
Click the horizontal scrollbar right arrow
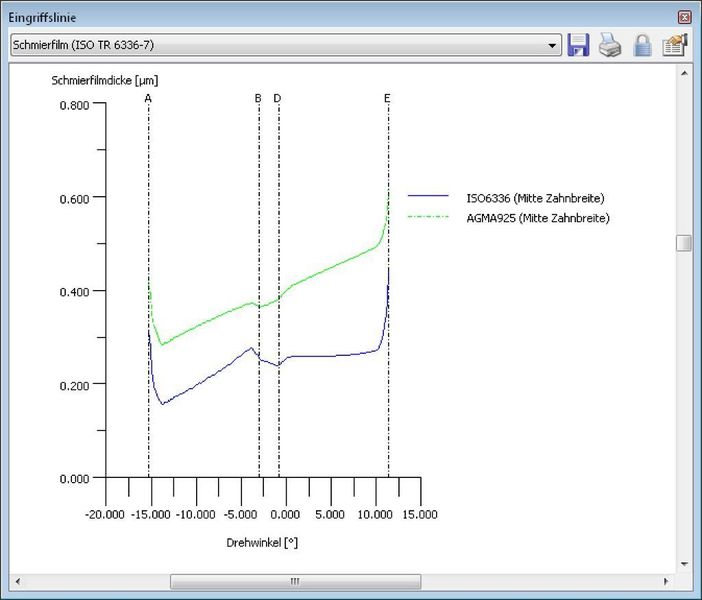click(666, 581)
